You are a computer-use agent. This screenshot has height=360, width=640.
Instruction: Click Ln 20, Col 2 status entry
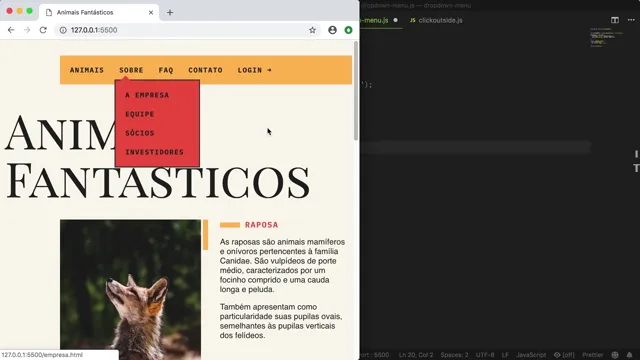416,355
